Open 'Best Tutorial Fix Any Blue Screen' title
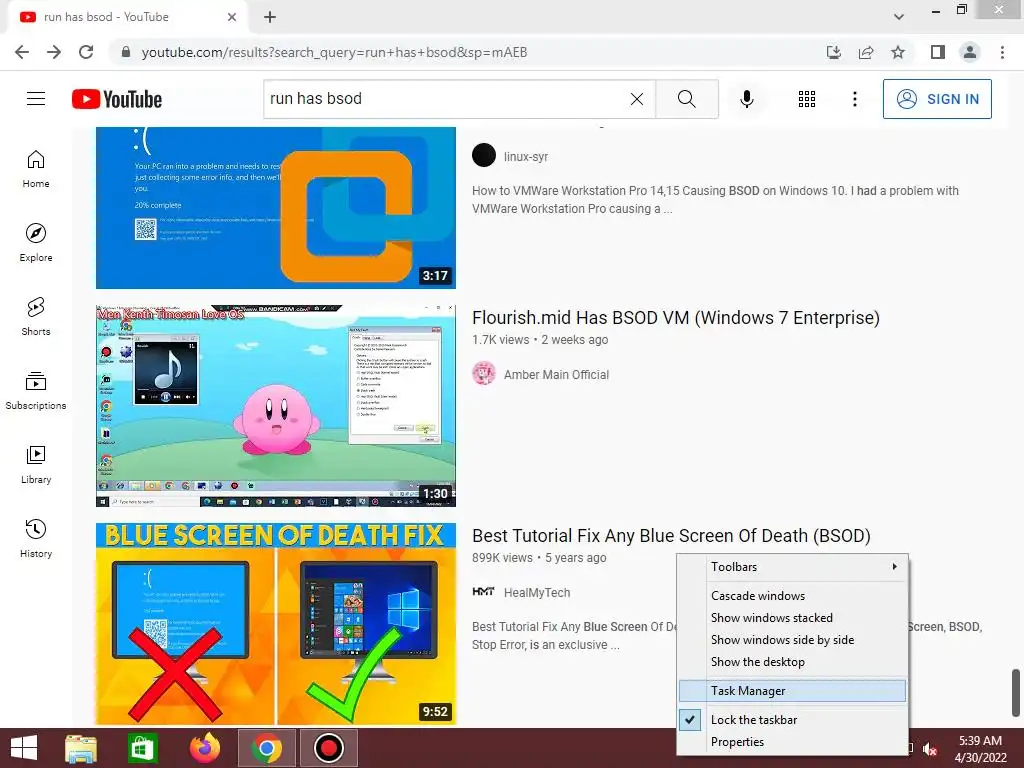The width and height of the screenshot is (1024, 768). coord(671,536)
